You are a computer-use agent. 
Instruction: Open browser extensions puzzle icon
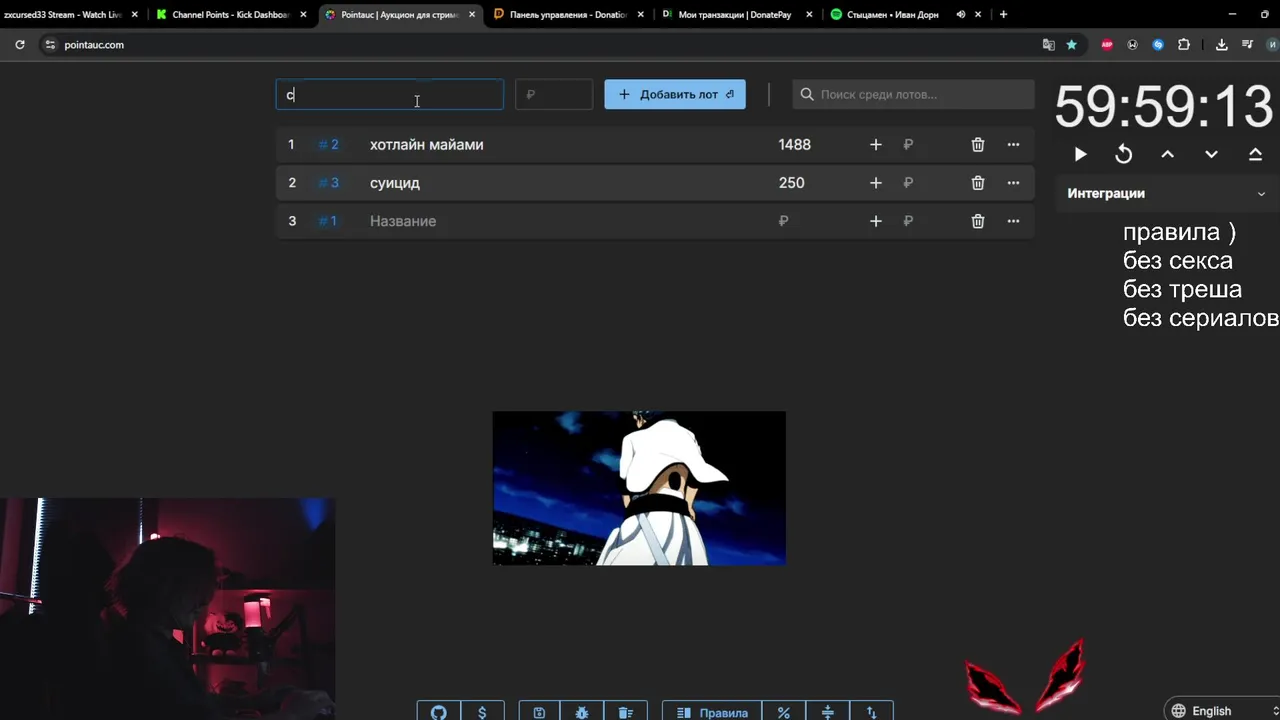(x=1184, y=45)
